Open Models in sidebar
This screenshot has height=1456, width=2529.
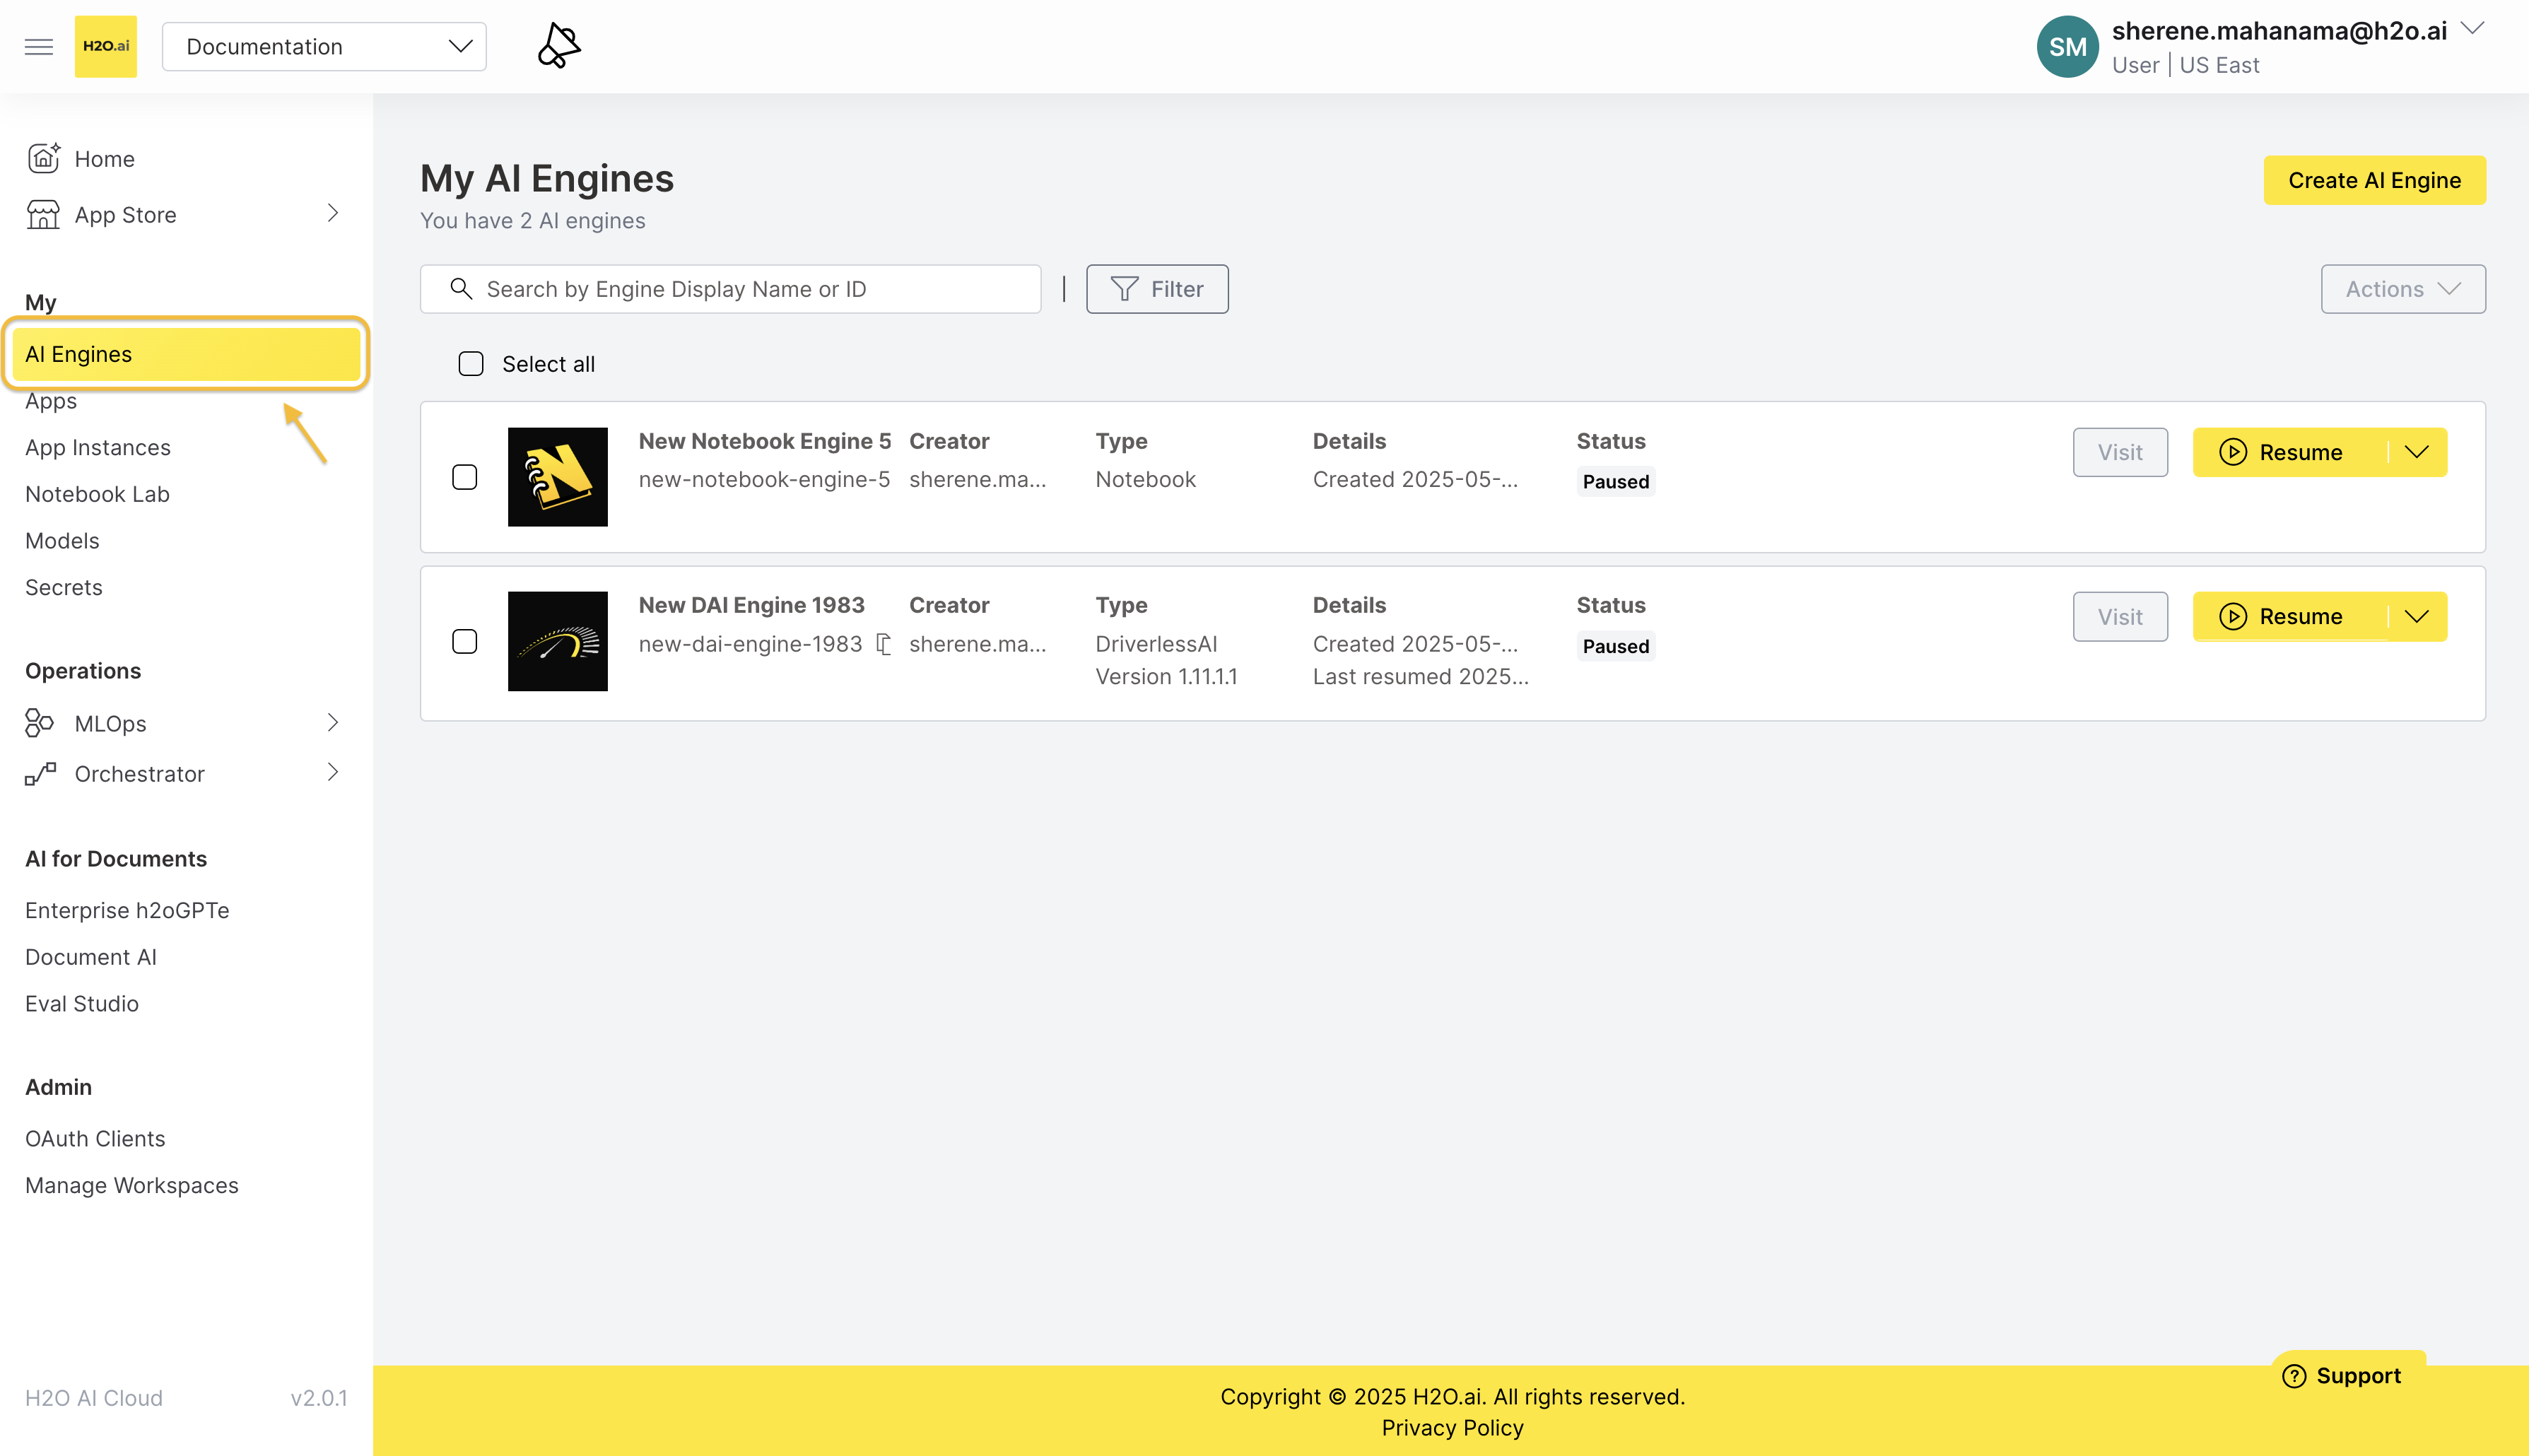(x=62, y=541)
